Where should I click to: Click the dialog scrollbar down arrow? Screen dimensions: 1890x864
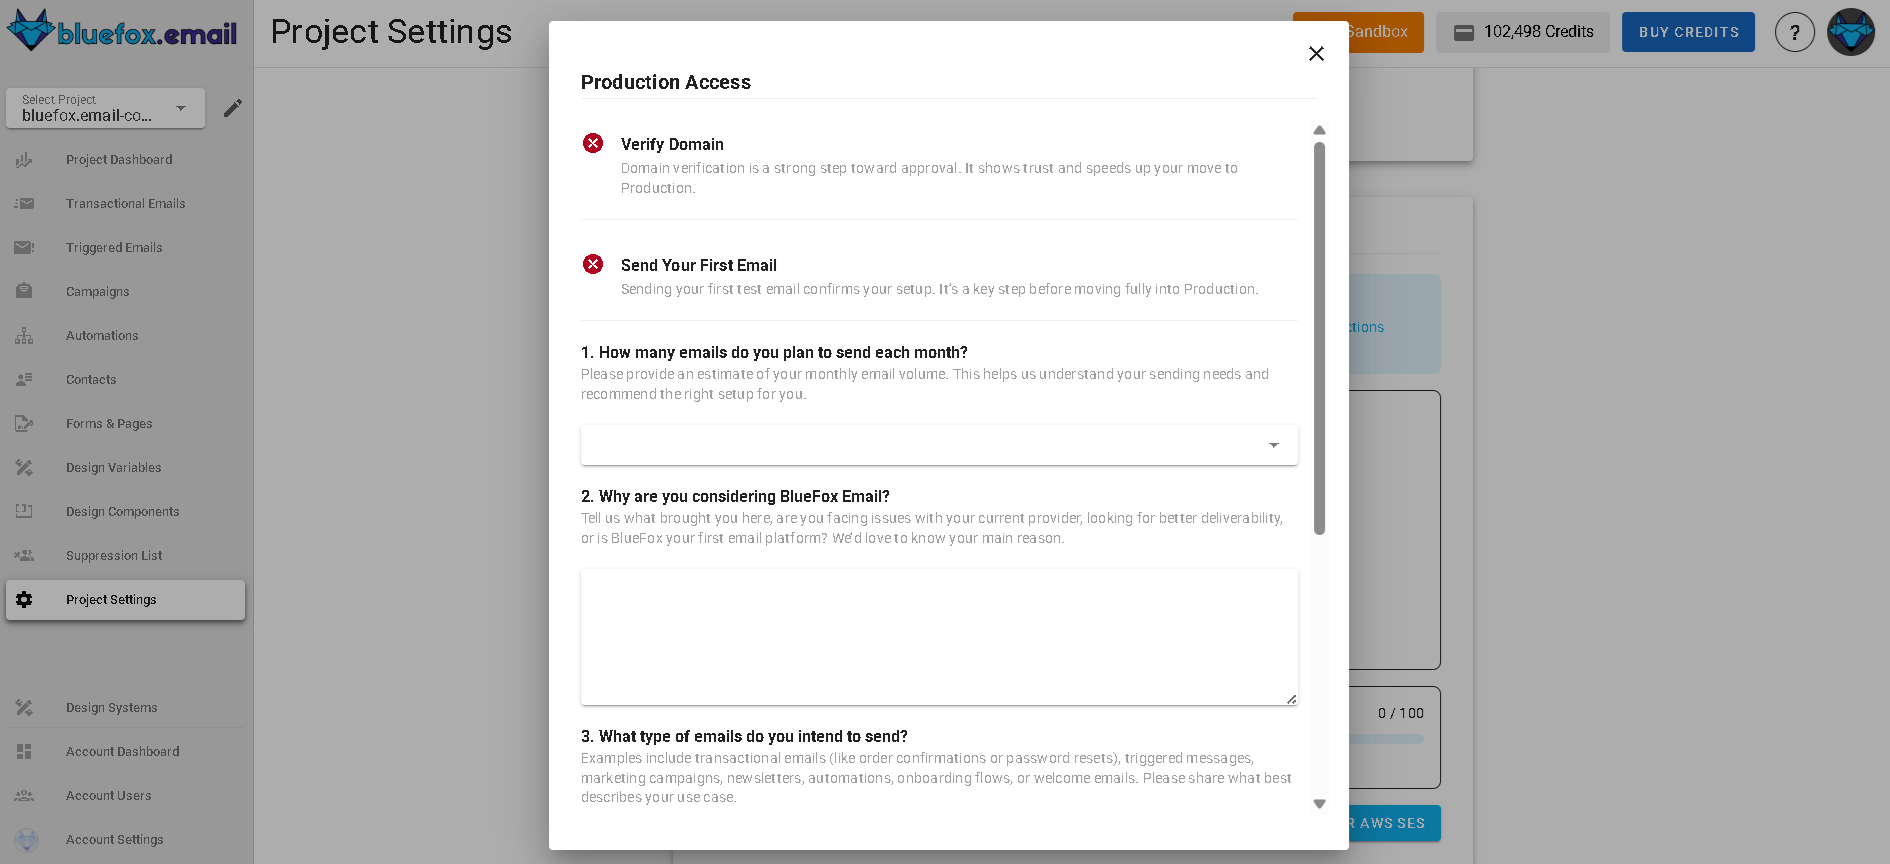[x=1319, y=804]
